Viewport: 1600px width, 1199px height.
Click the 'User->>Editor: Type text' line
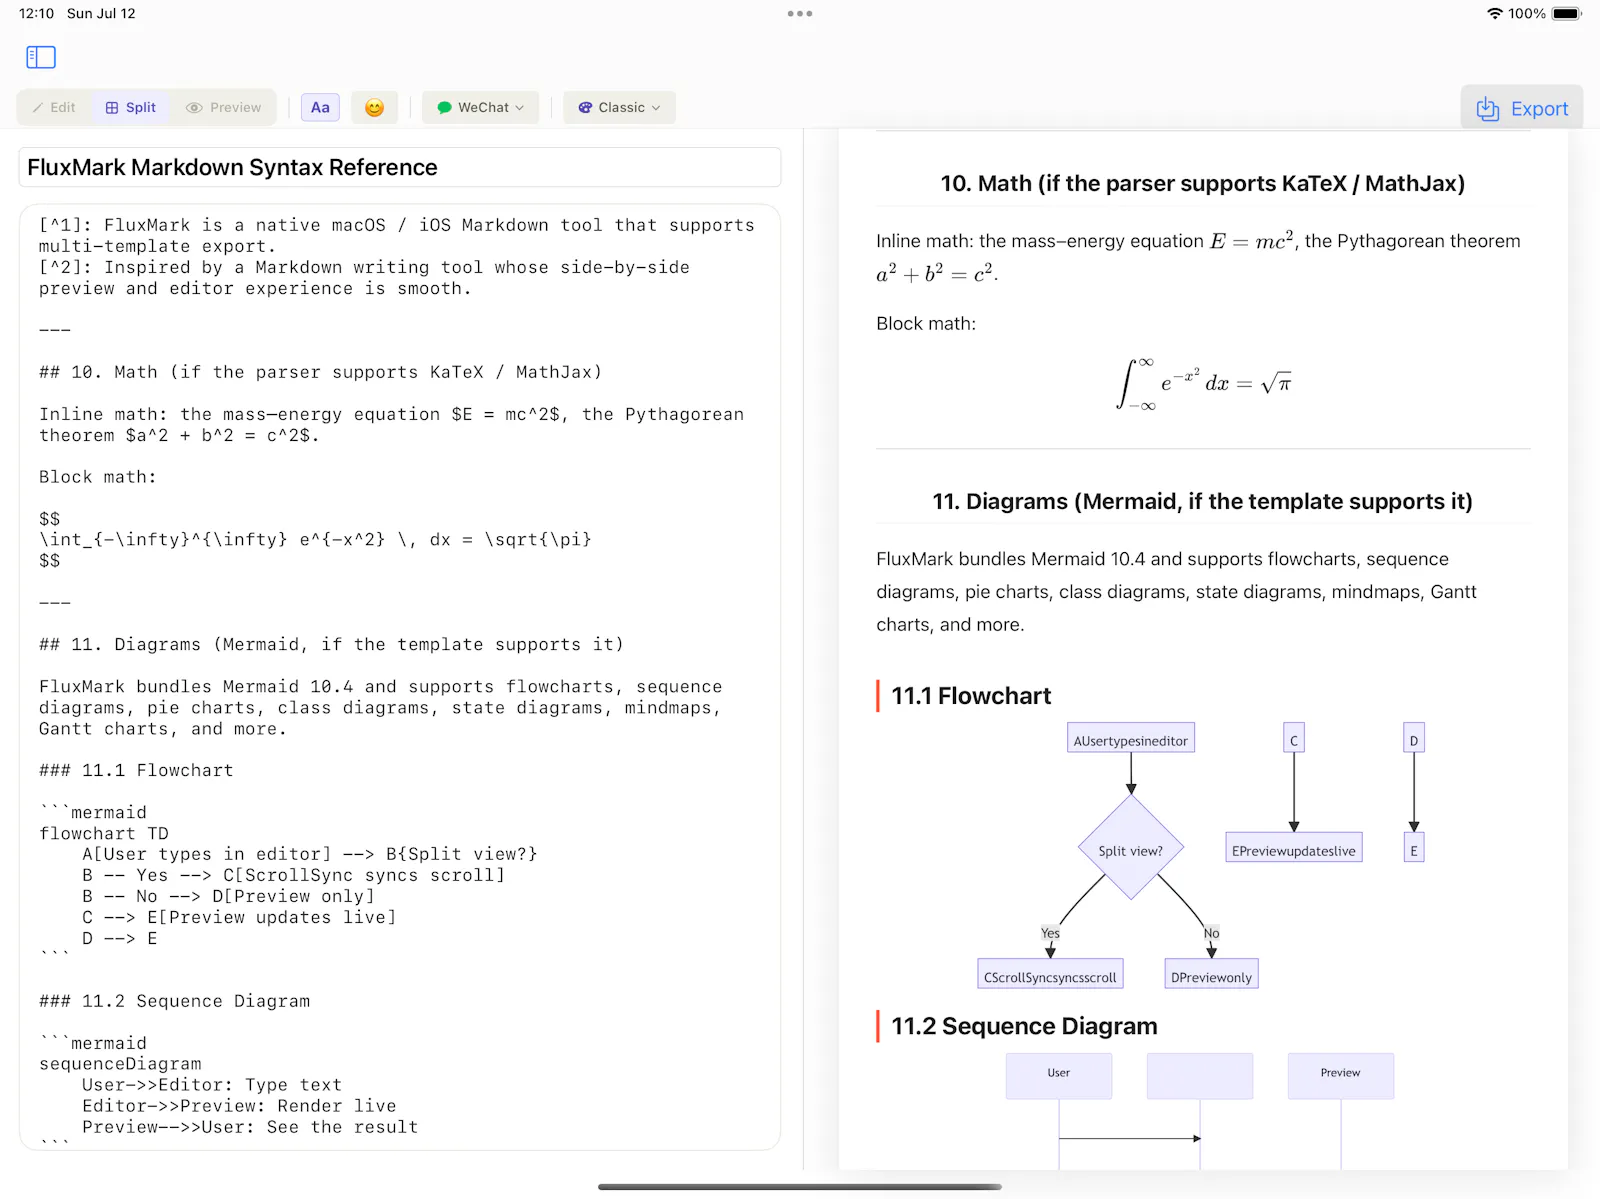click(212, 1086)
